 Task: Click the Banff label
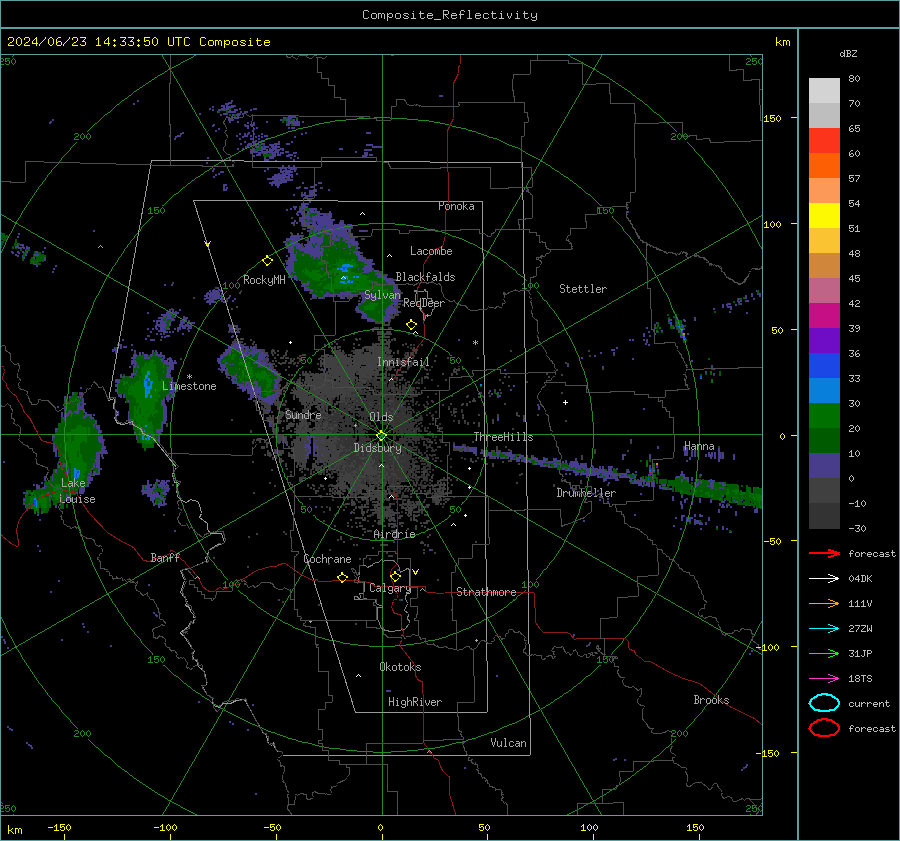point(165,558)
